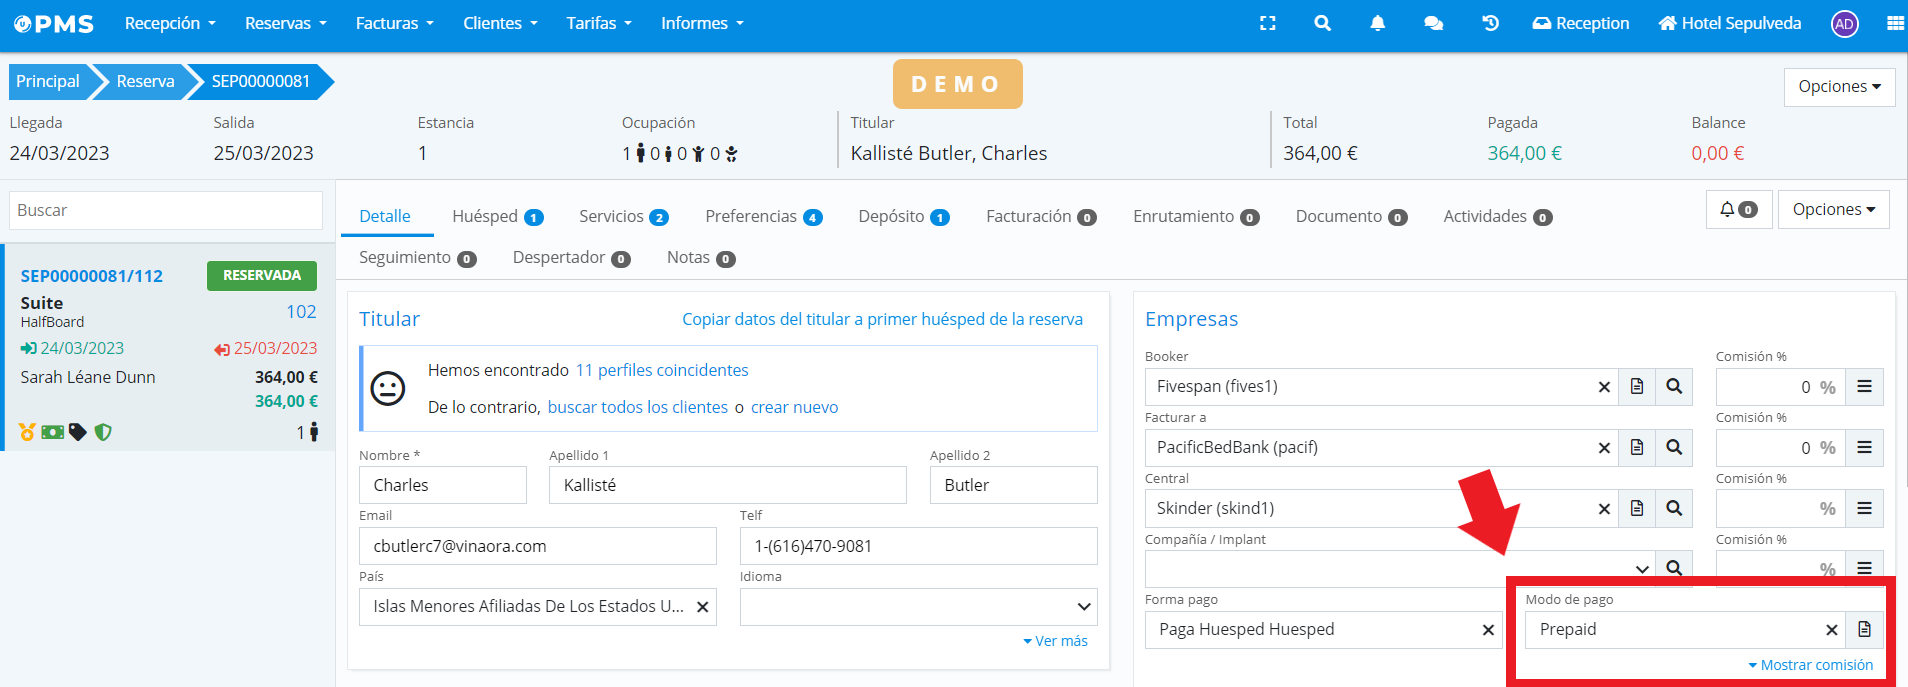Open notifications bell in top navigation bar
This screenshot has height=687, width=1908.
1377,23
